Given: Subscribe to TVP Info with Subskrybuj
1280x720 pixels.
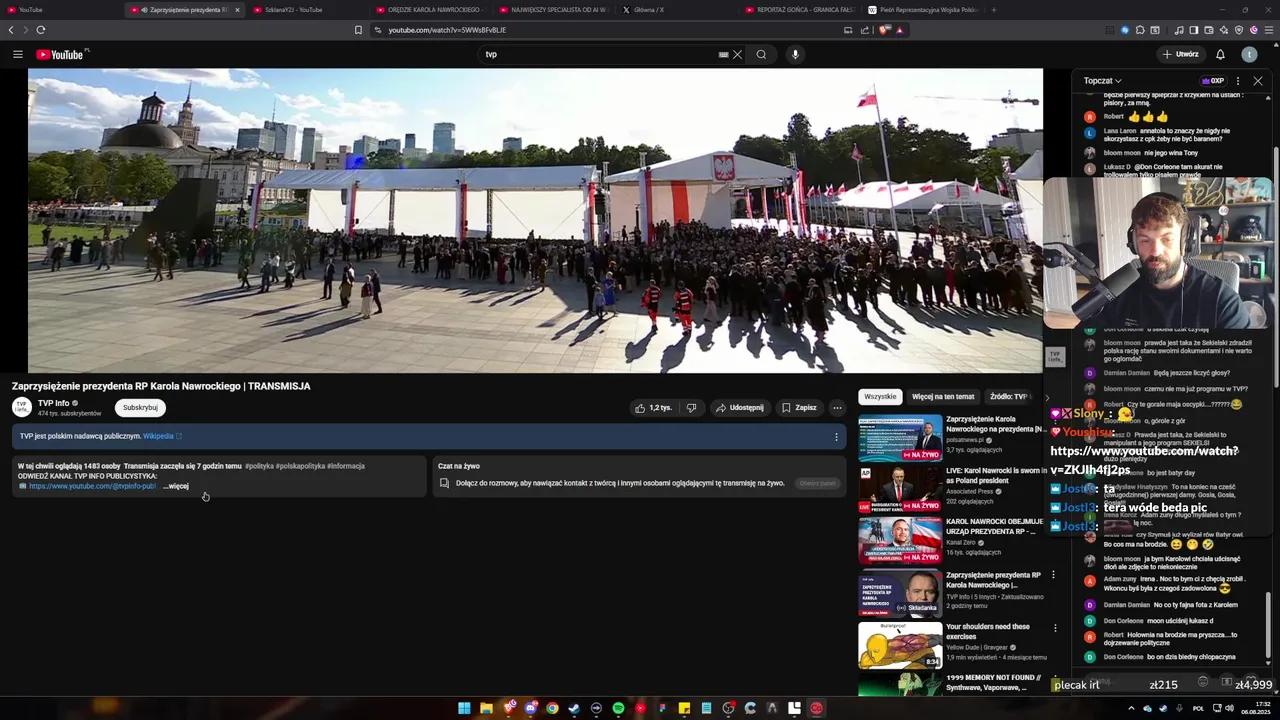Looking at the screenshot, I should coord(140,408).
